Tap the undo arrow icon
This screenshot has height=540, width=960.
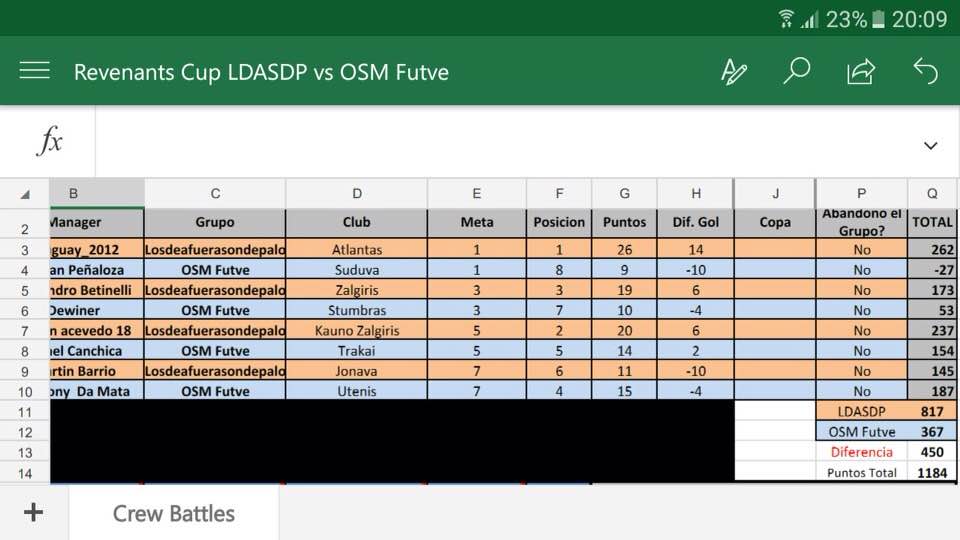click(925, 71)
